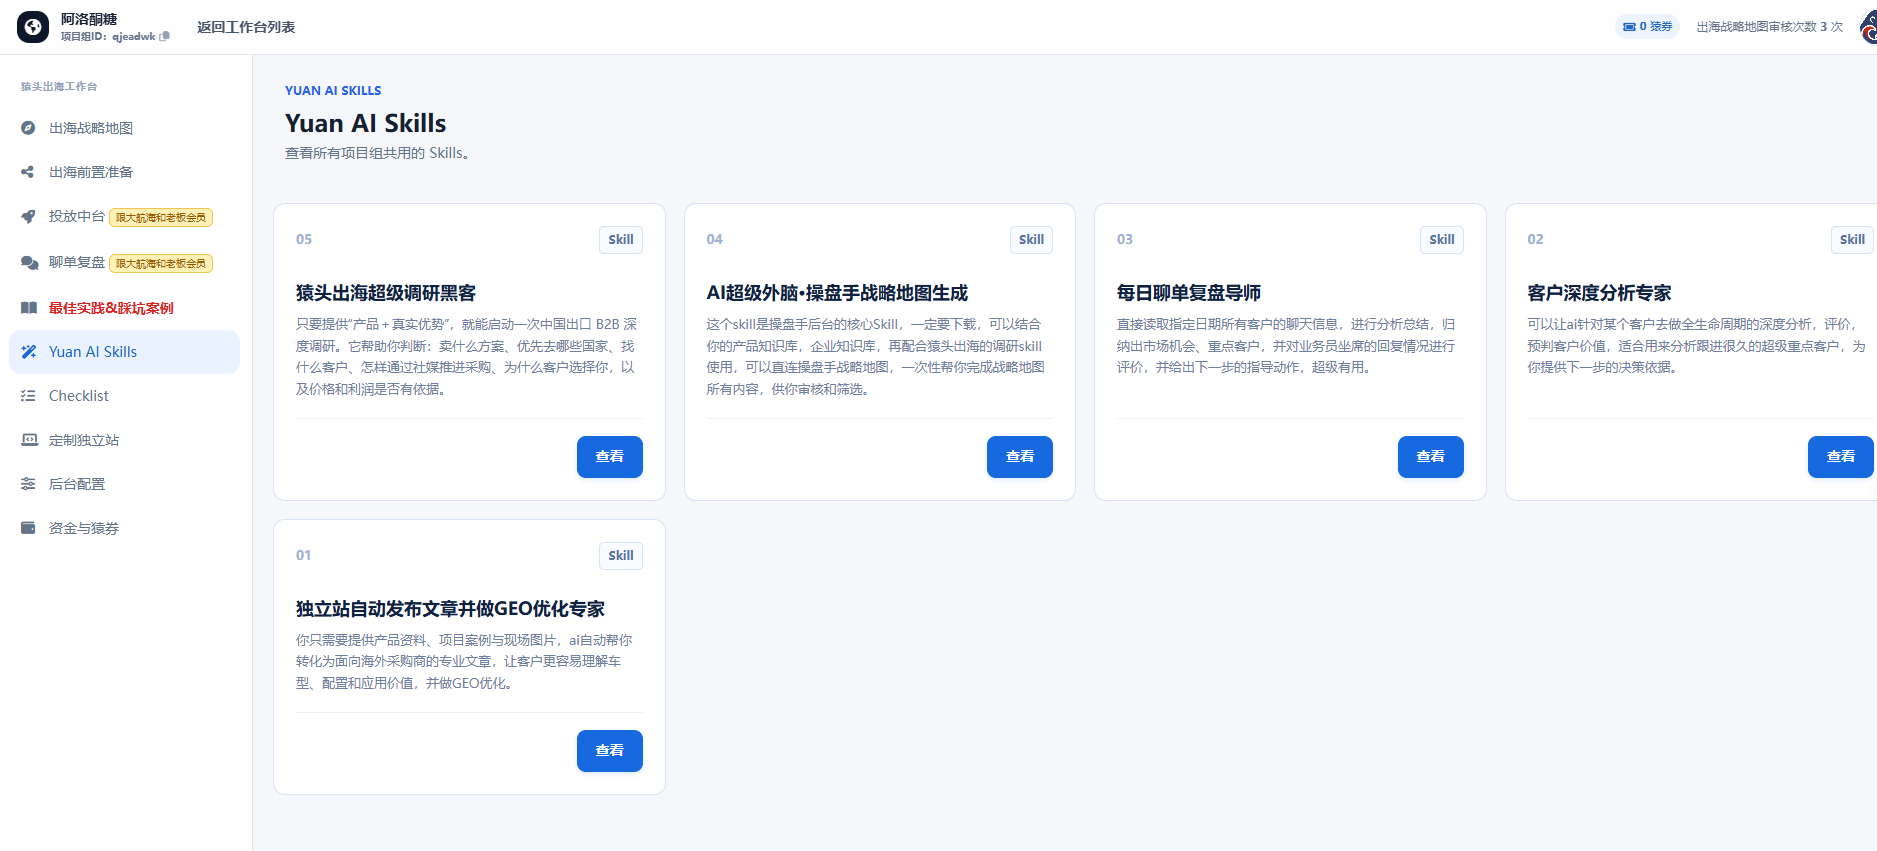This screenshot has height=851, width=1877.
Task: Open 定制独立站 in the sidebar
Action: [x=125, y=440]
